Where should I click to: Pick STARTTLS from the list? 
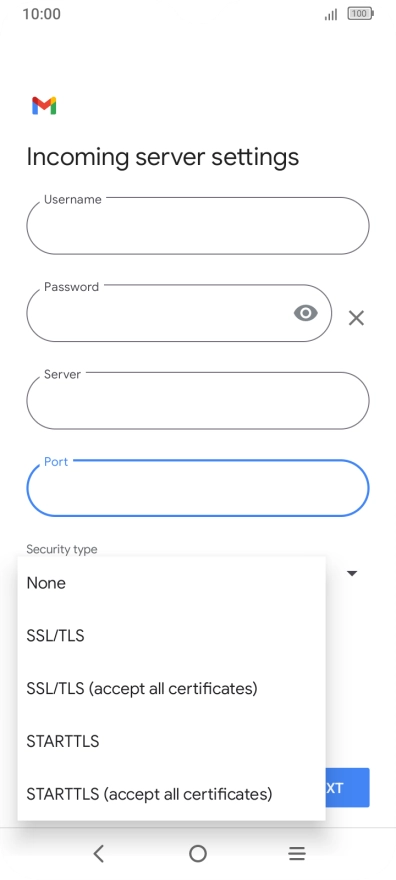(x=172, y=741)
